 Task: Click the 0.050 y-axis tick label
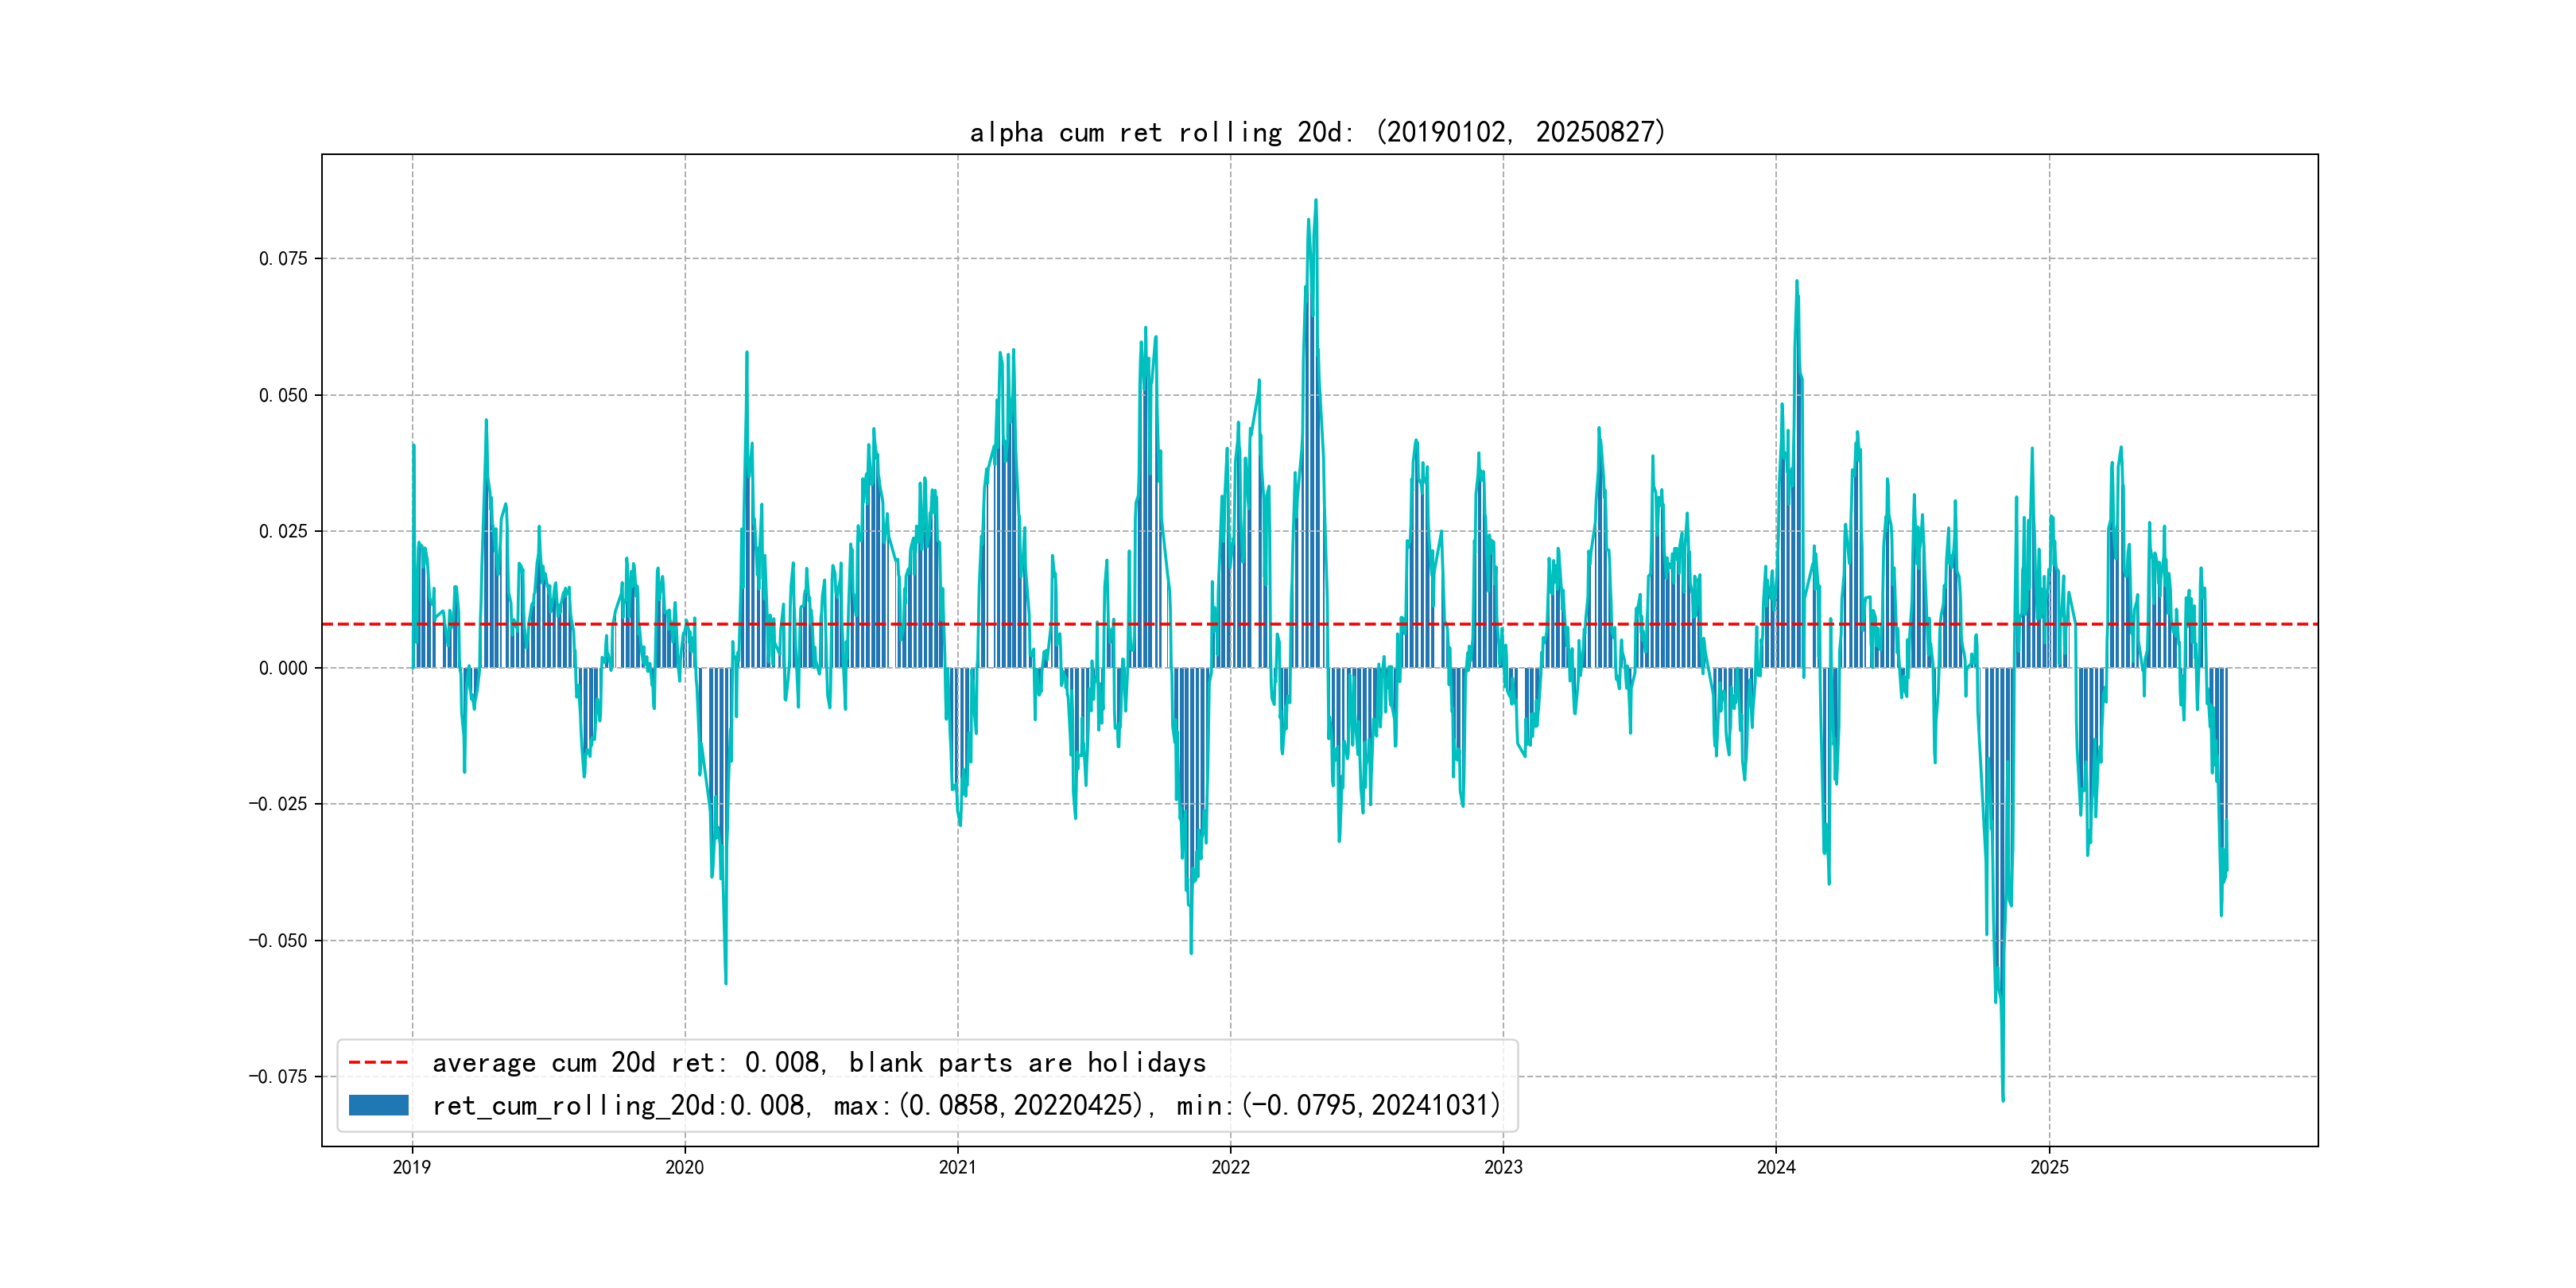click(283, 395)
